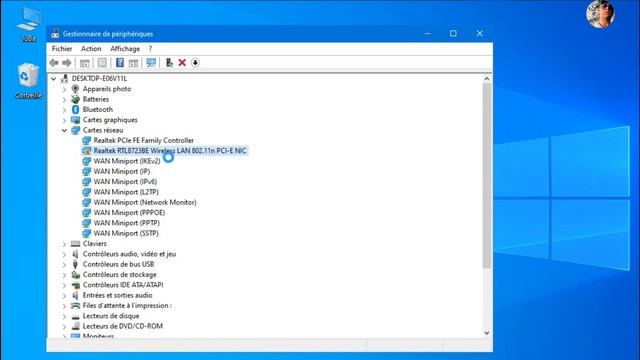
Task: Select WAN Miniport (PPPOE)
Action: point(129,213)
